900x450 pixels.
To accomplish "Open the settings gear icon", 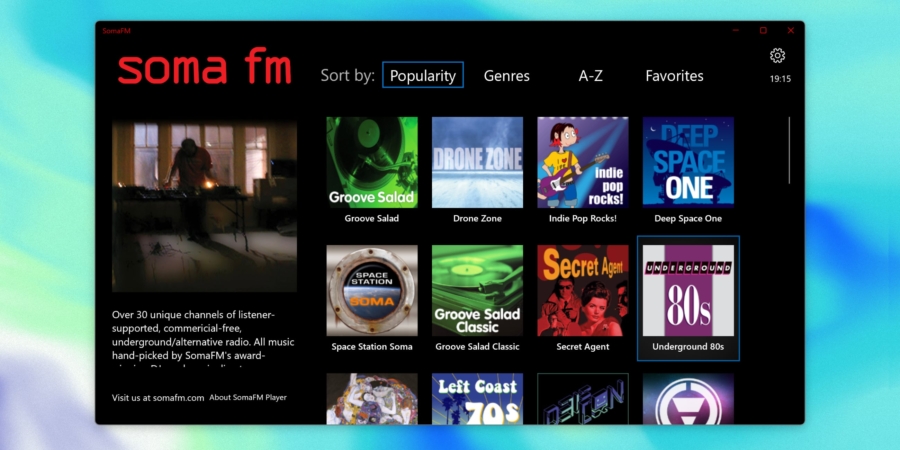I will coord(777,56).
